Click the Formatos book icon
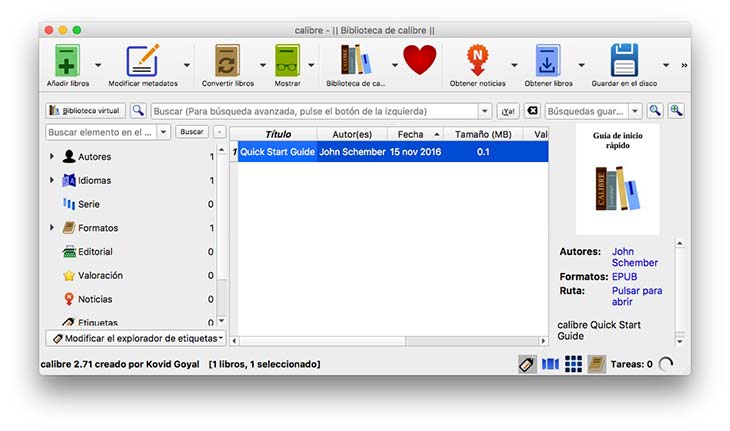This screenshot has height=431, width=730. 69,228
